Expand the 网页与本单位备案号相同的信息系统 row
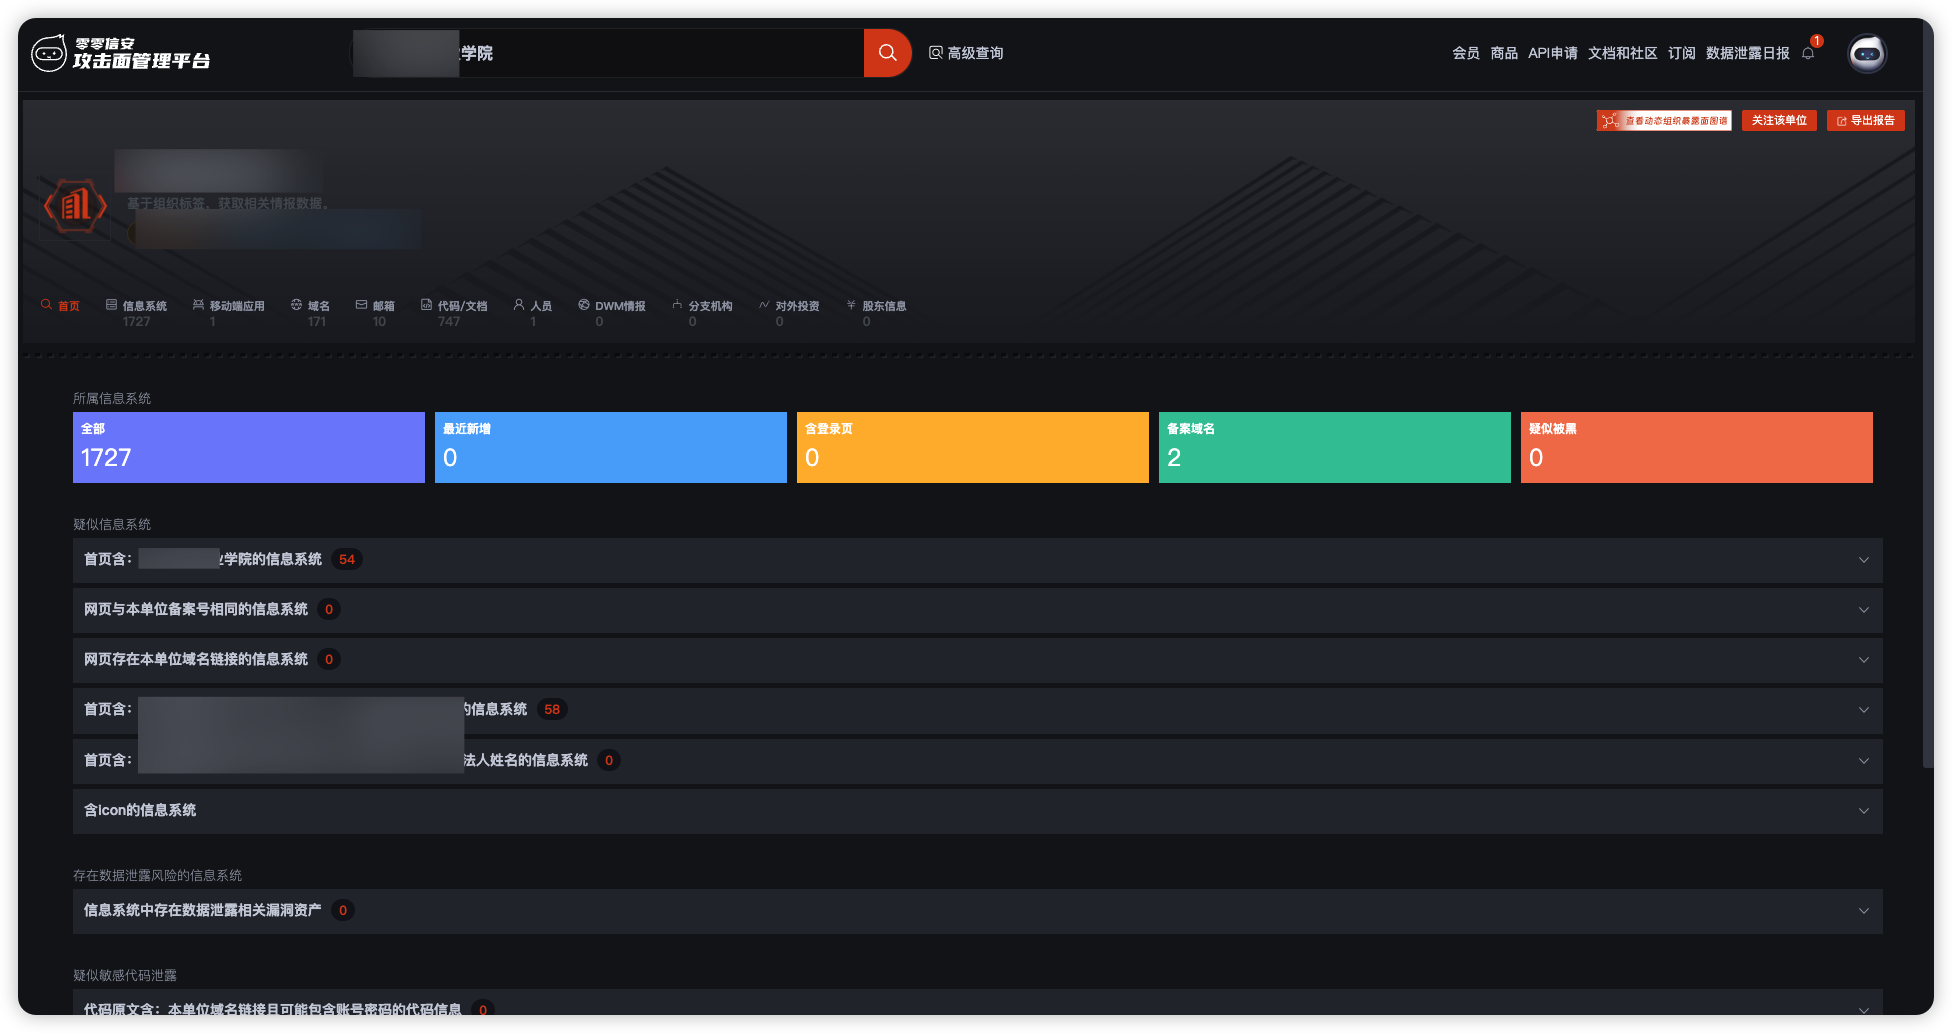This screenshot has height=1033, width=1952. [977, 610]
